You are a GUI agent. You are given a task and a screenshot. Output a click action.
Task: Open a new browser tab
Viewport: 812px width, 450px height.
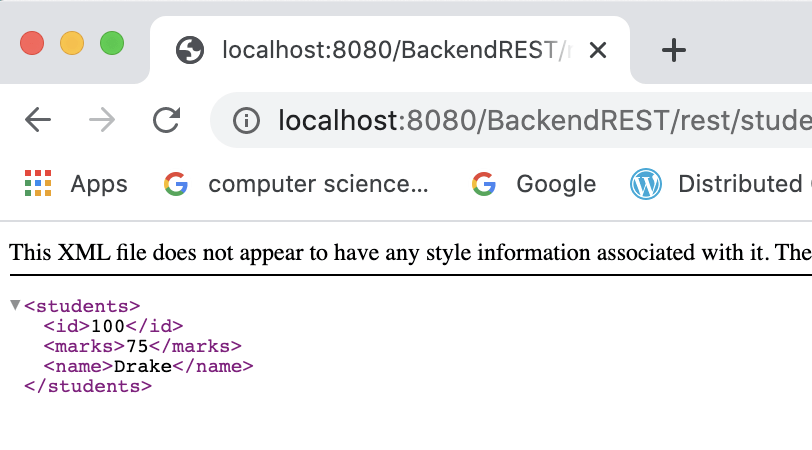coord(675,50)
